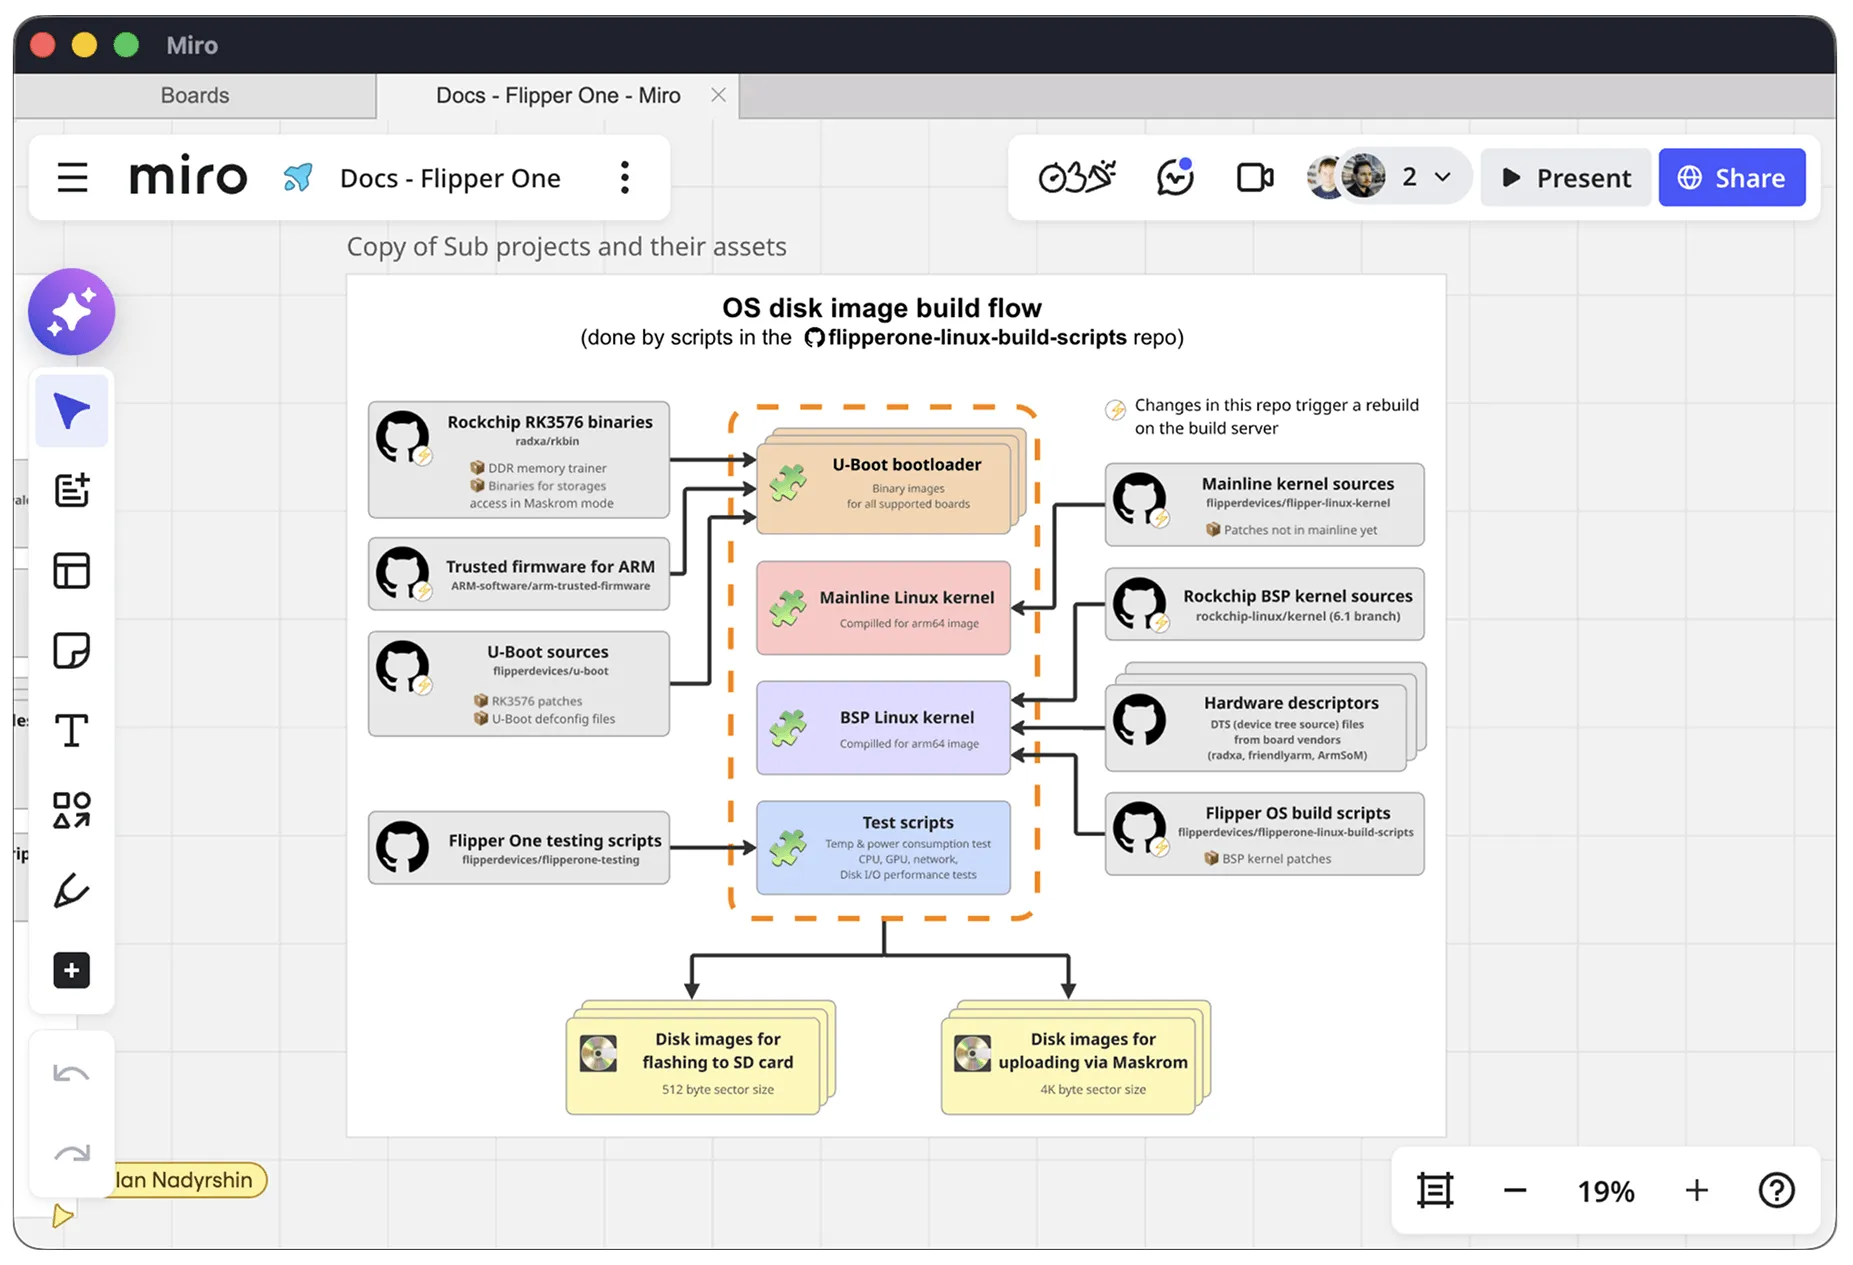Click the Share button
1853x1265 pixels.
1732,178
